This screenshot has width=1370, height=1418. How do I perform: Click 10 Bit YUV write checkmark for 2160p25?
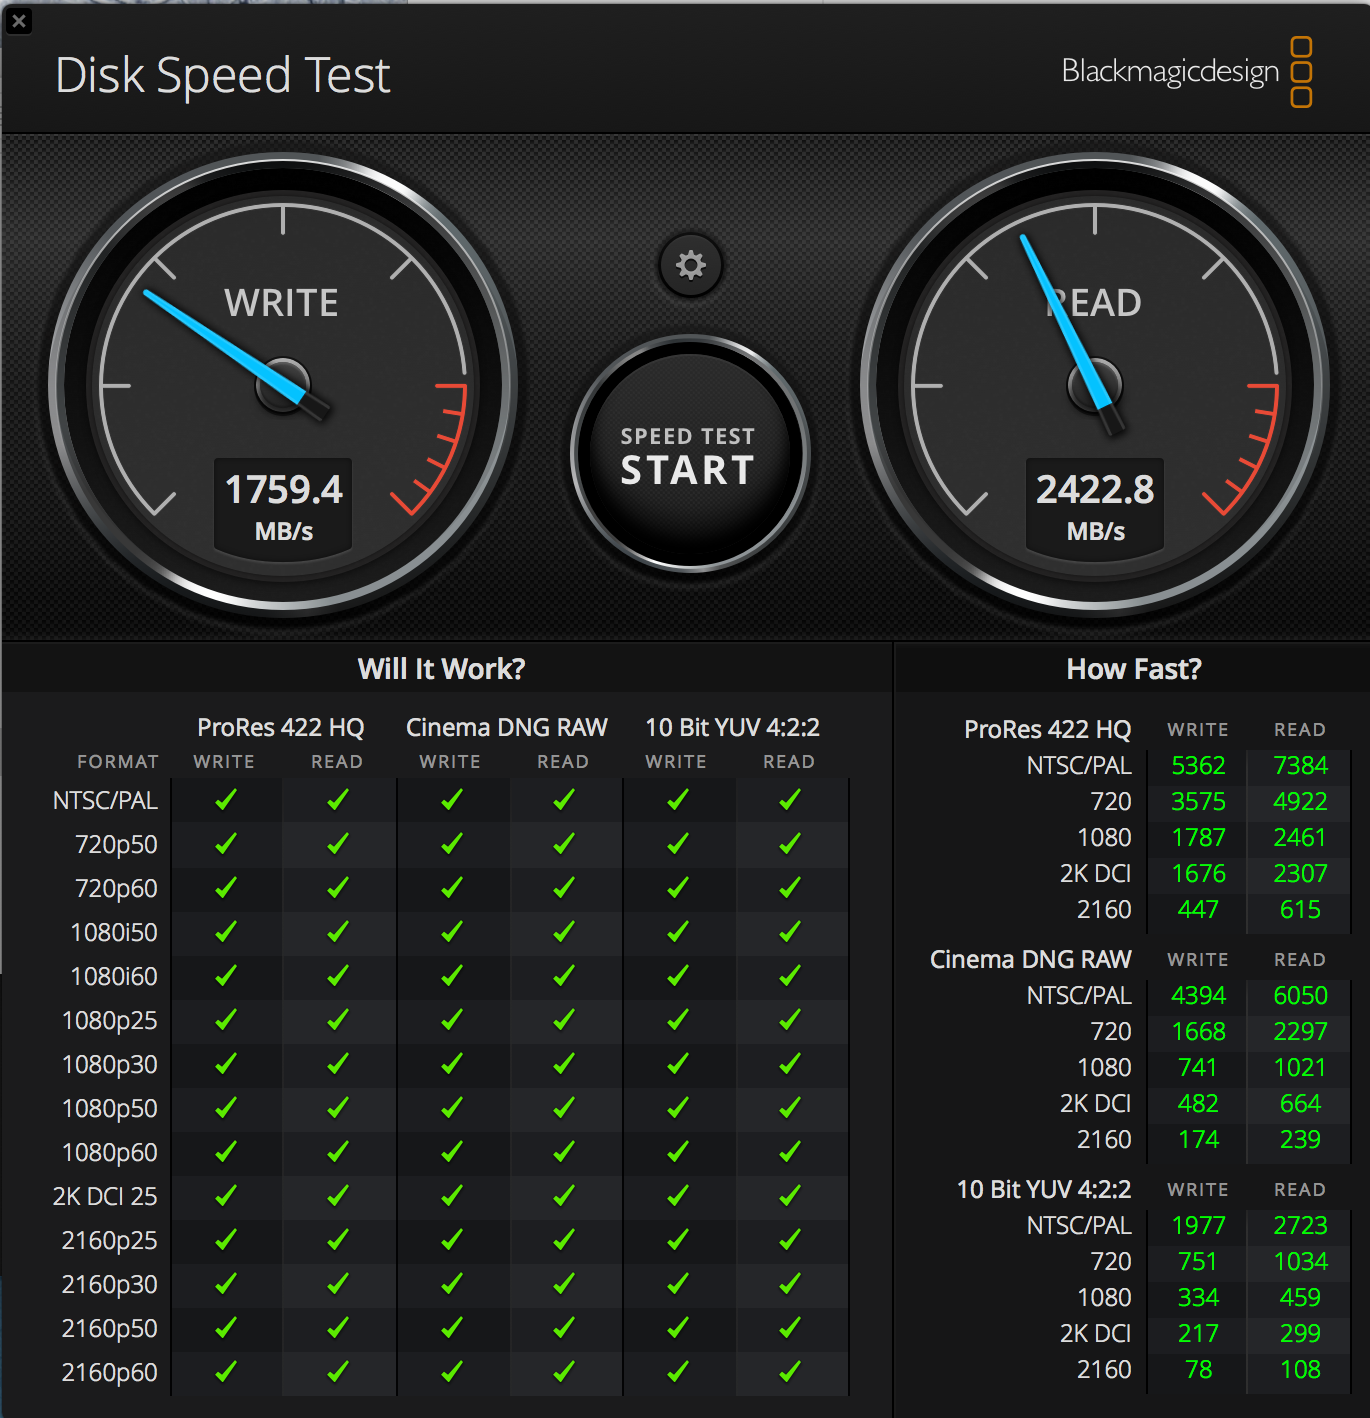(678, 1240)
